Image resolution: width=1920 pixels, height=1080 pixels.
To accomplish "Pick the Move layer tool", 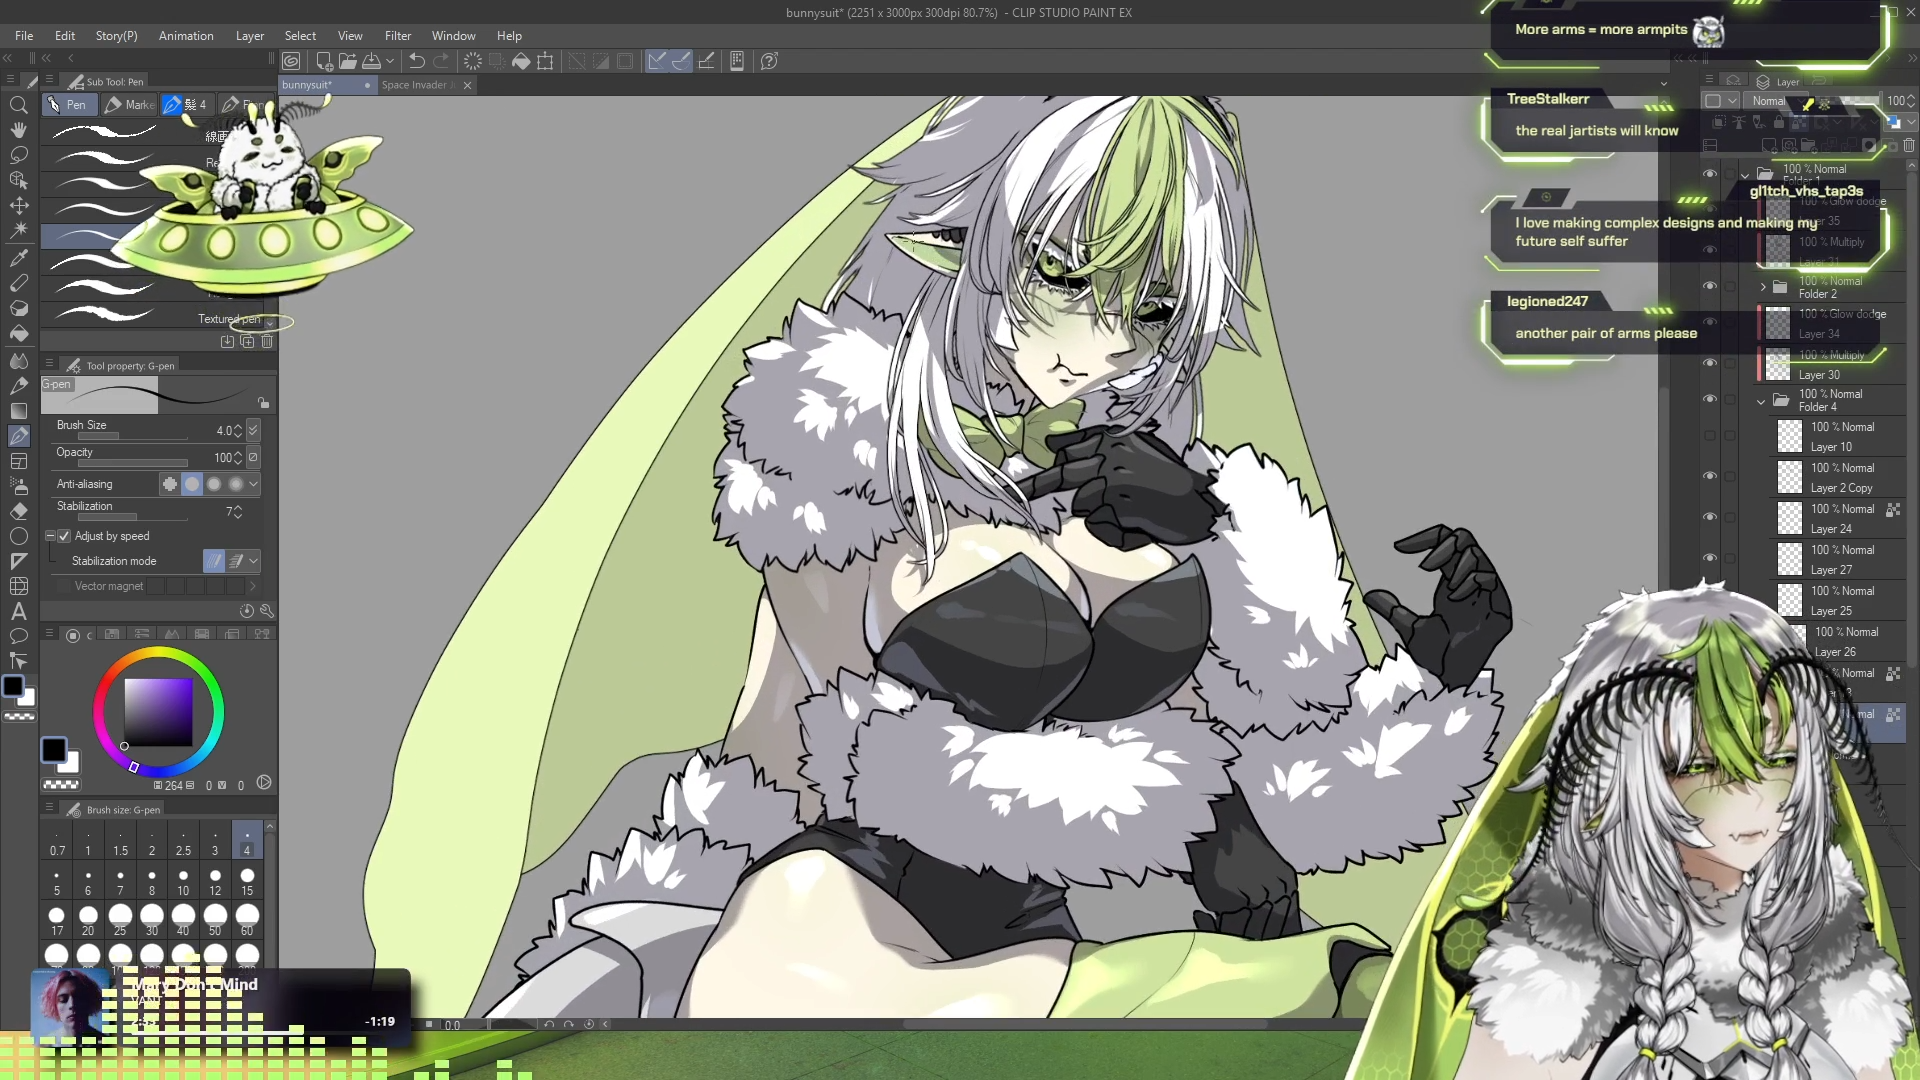I will tap(18, 206).
